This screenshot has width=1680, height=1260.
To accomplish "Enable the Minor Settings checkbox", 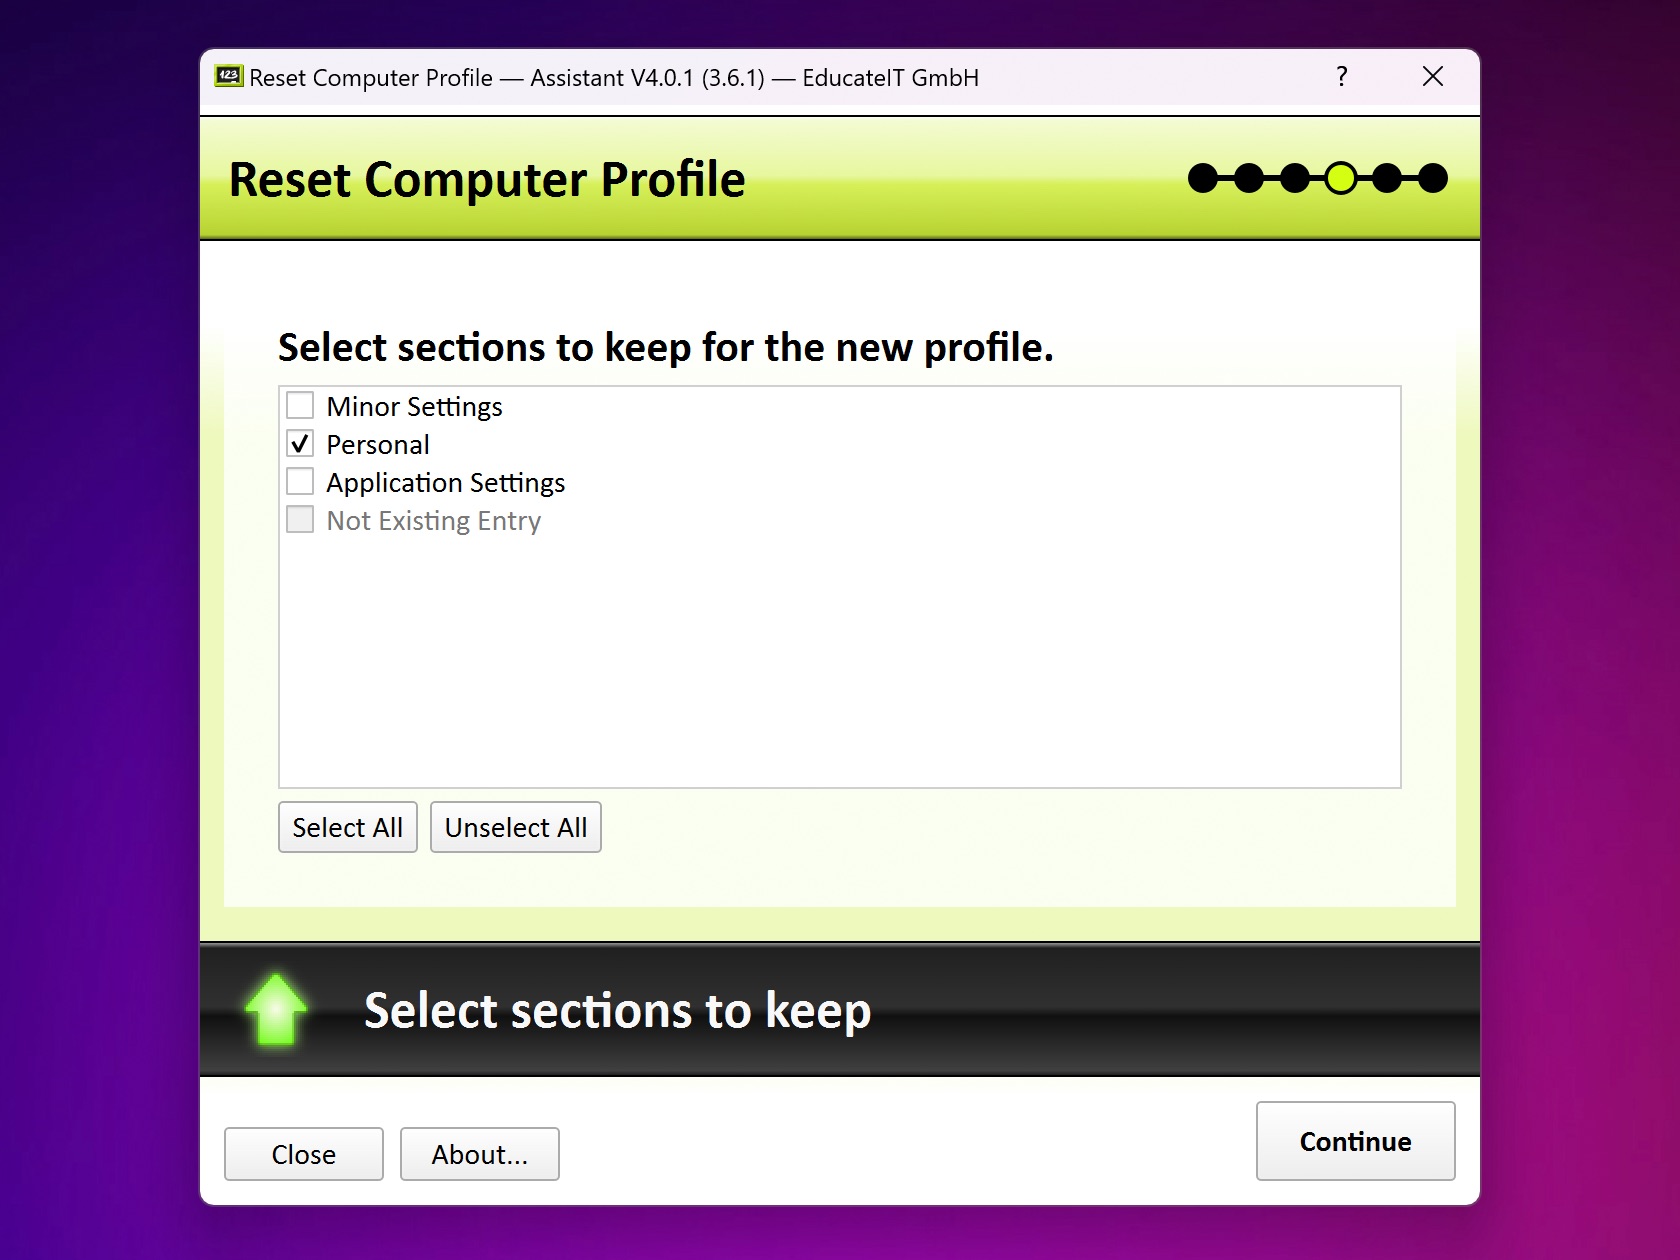I will 300,405.
